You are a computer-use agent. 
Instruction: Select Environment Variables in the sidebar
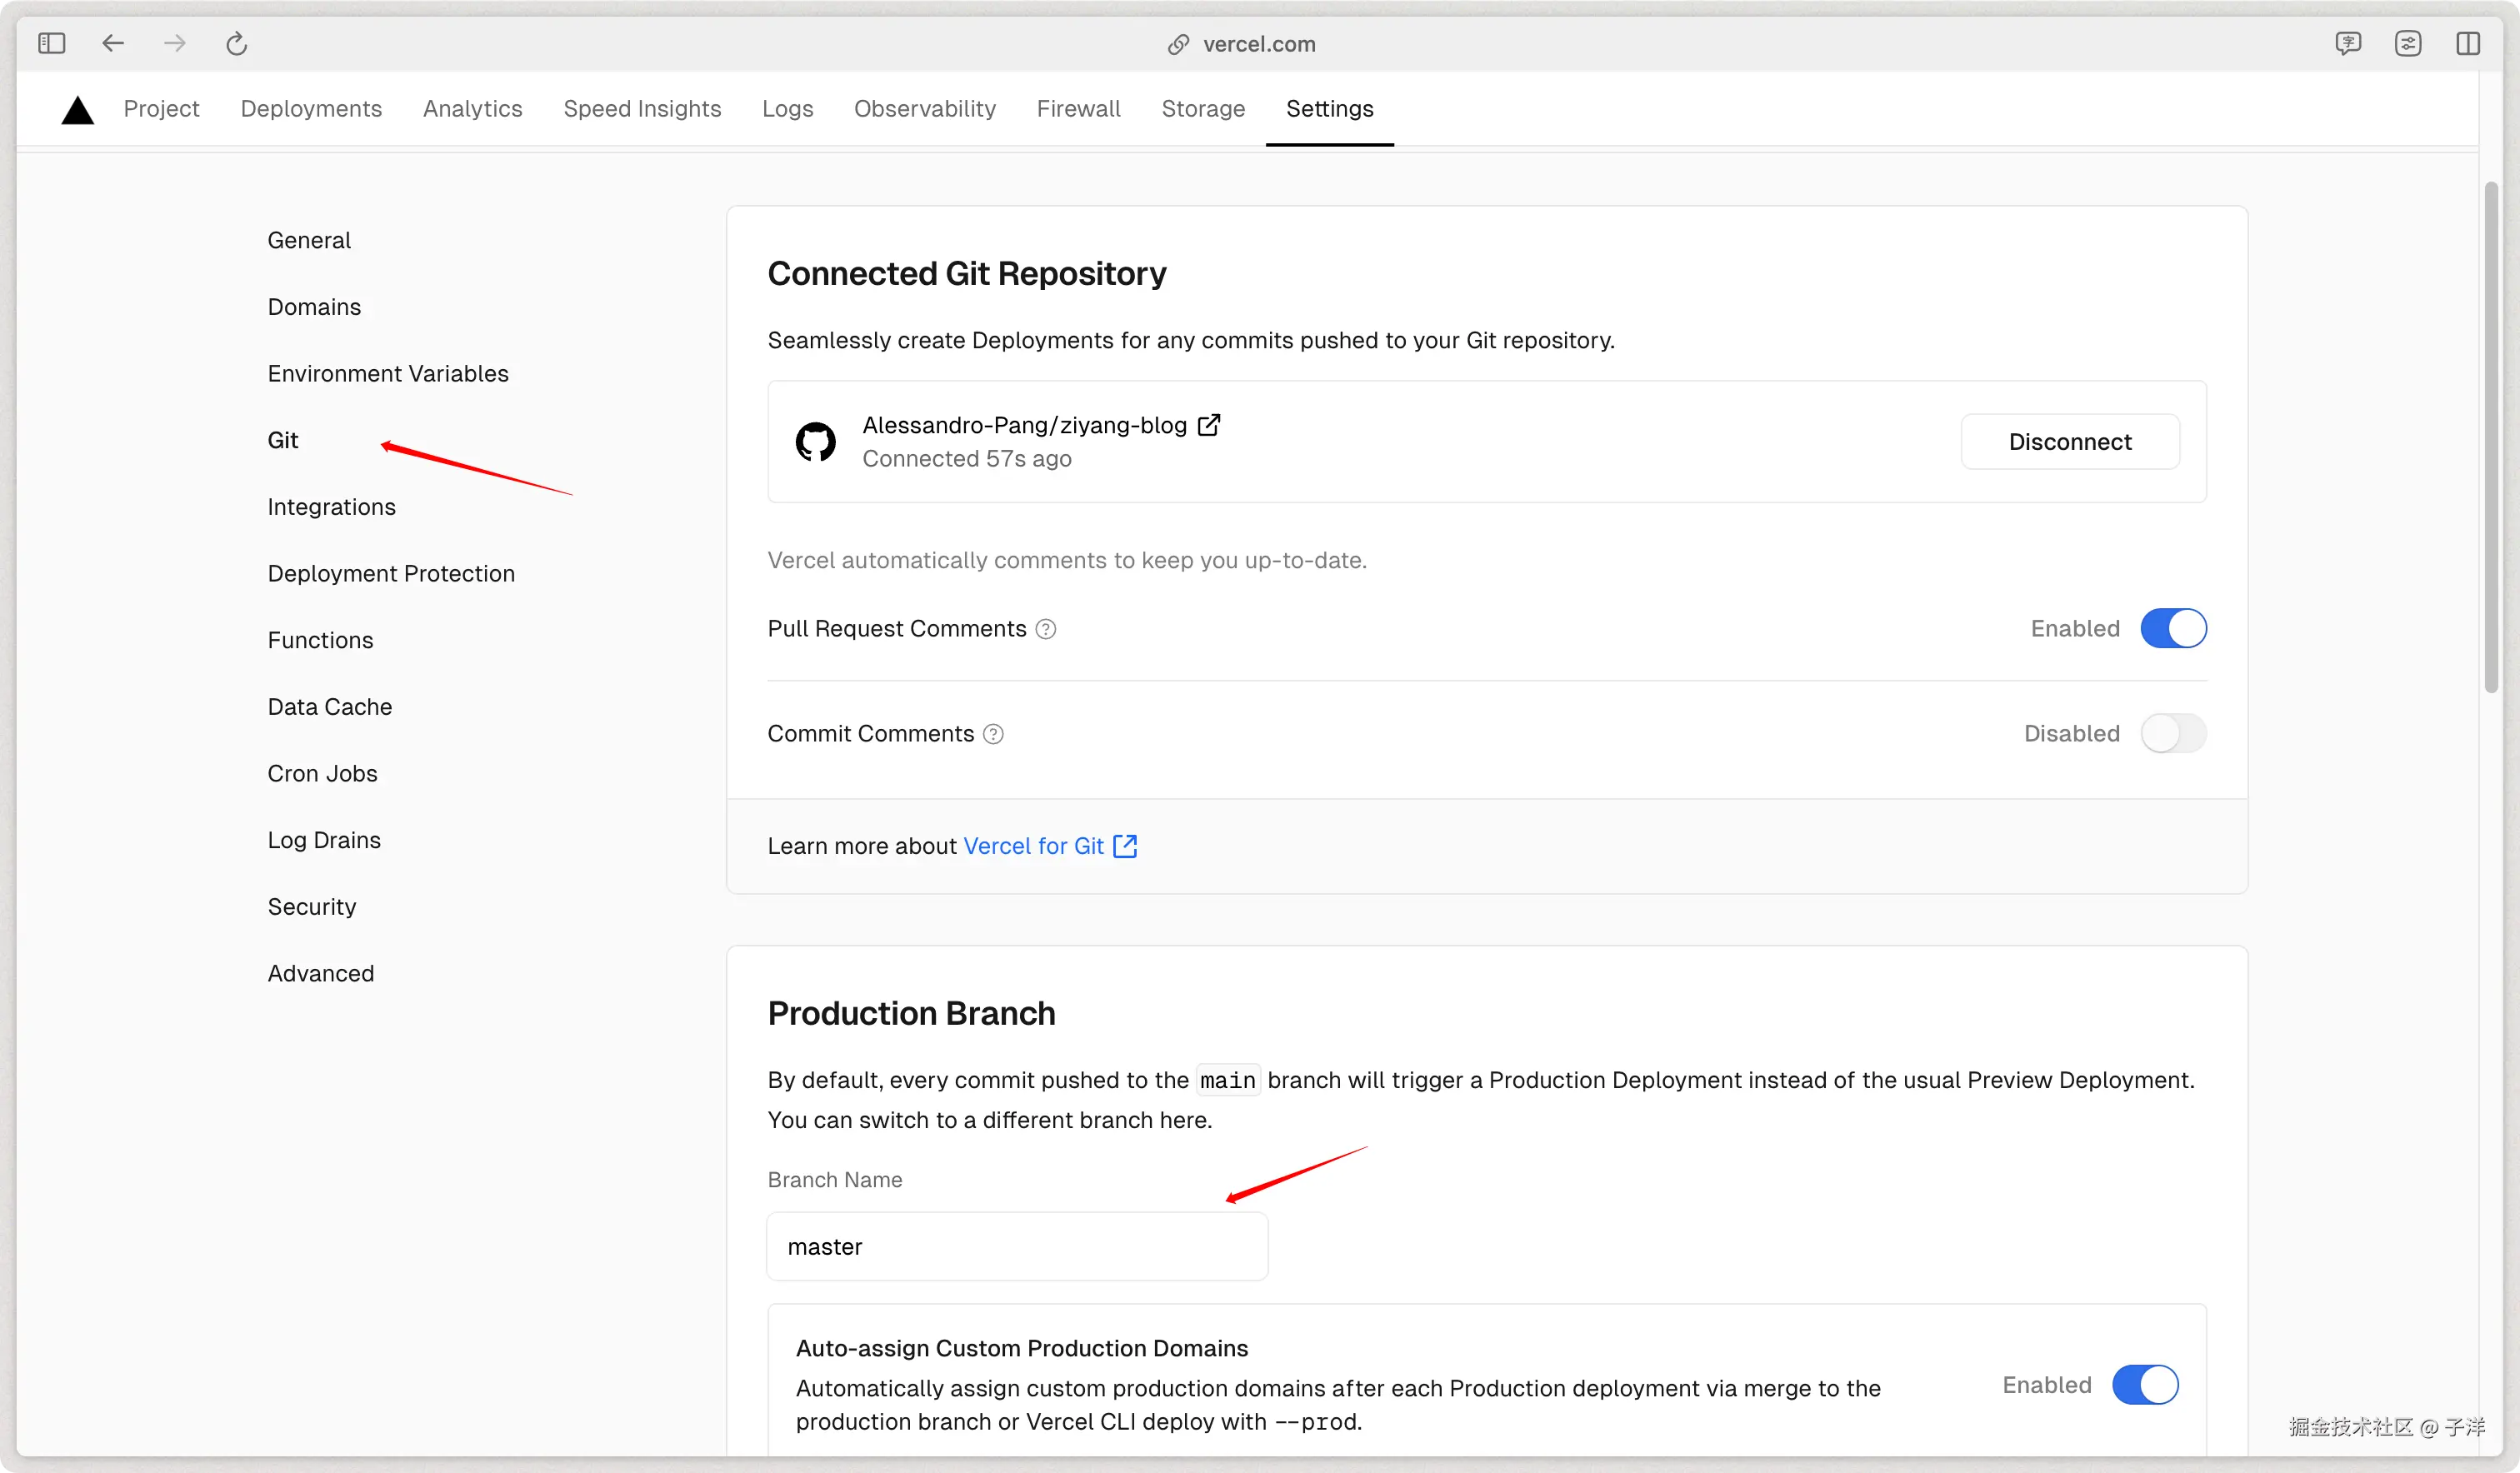pos(388,374)
